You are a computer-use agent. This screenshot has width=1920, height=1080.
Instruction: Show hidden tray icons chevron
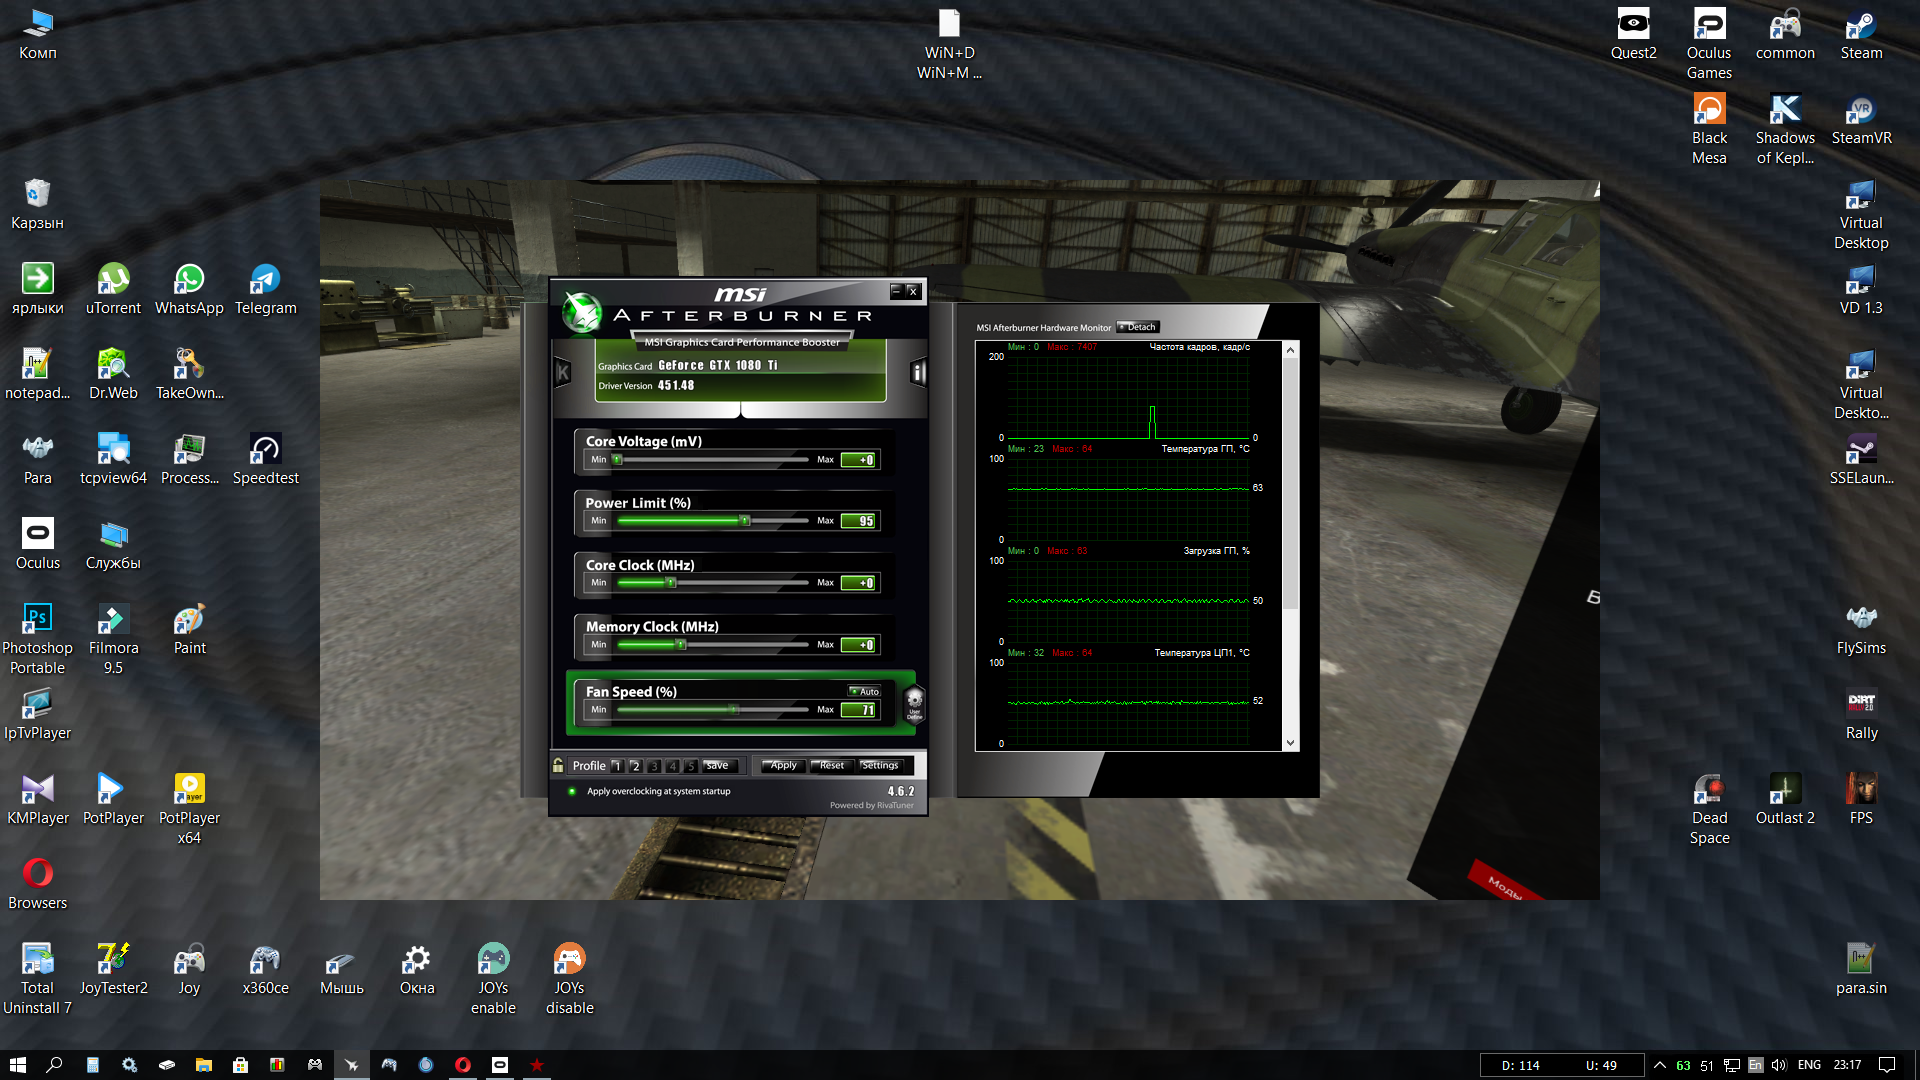[1660, 1065]
